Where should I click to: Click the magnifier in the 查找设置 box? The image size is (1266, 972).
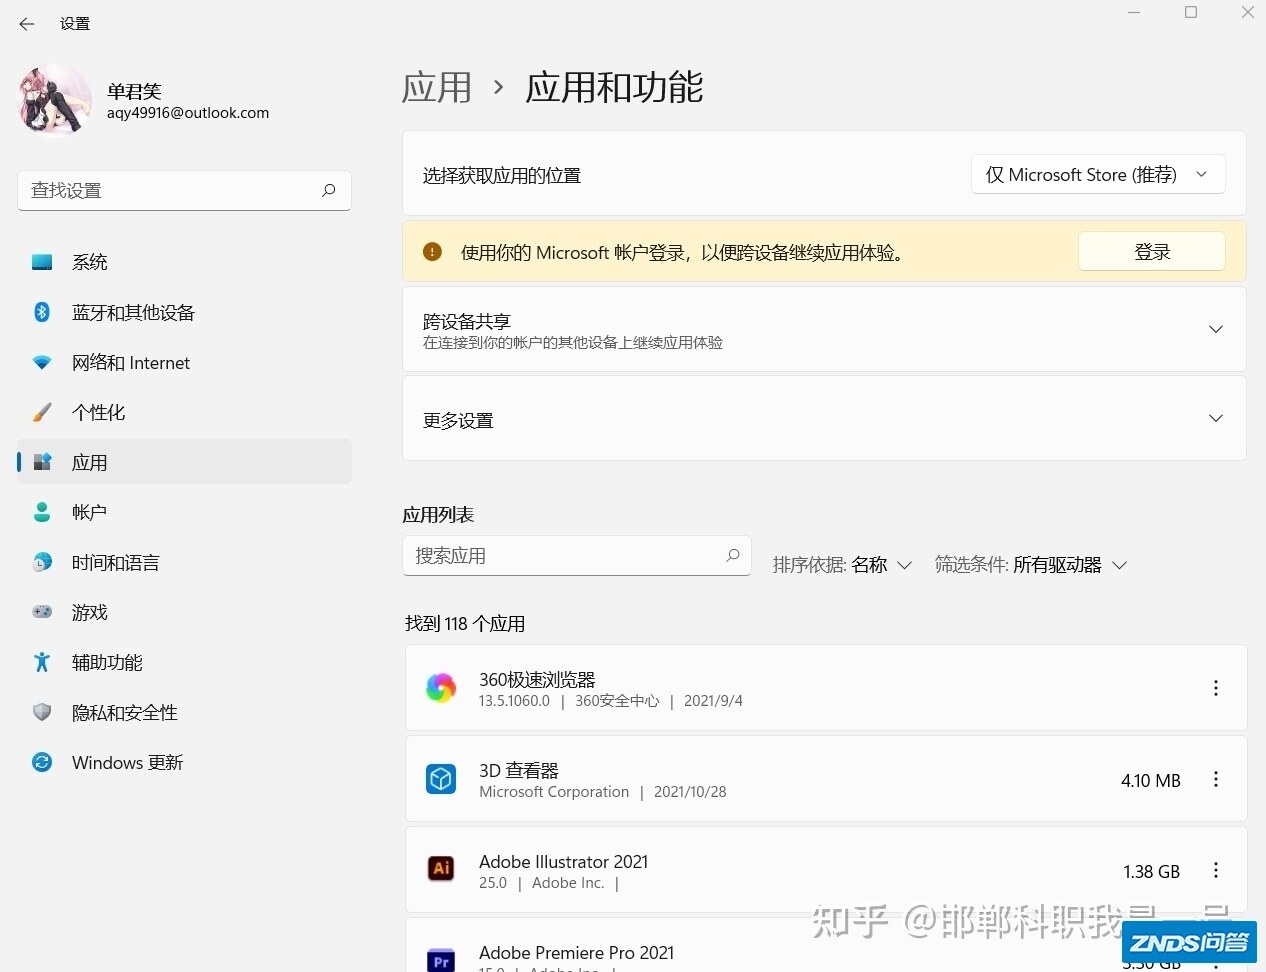[329, 190]
